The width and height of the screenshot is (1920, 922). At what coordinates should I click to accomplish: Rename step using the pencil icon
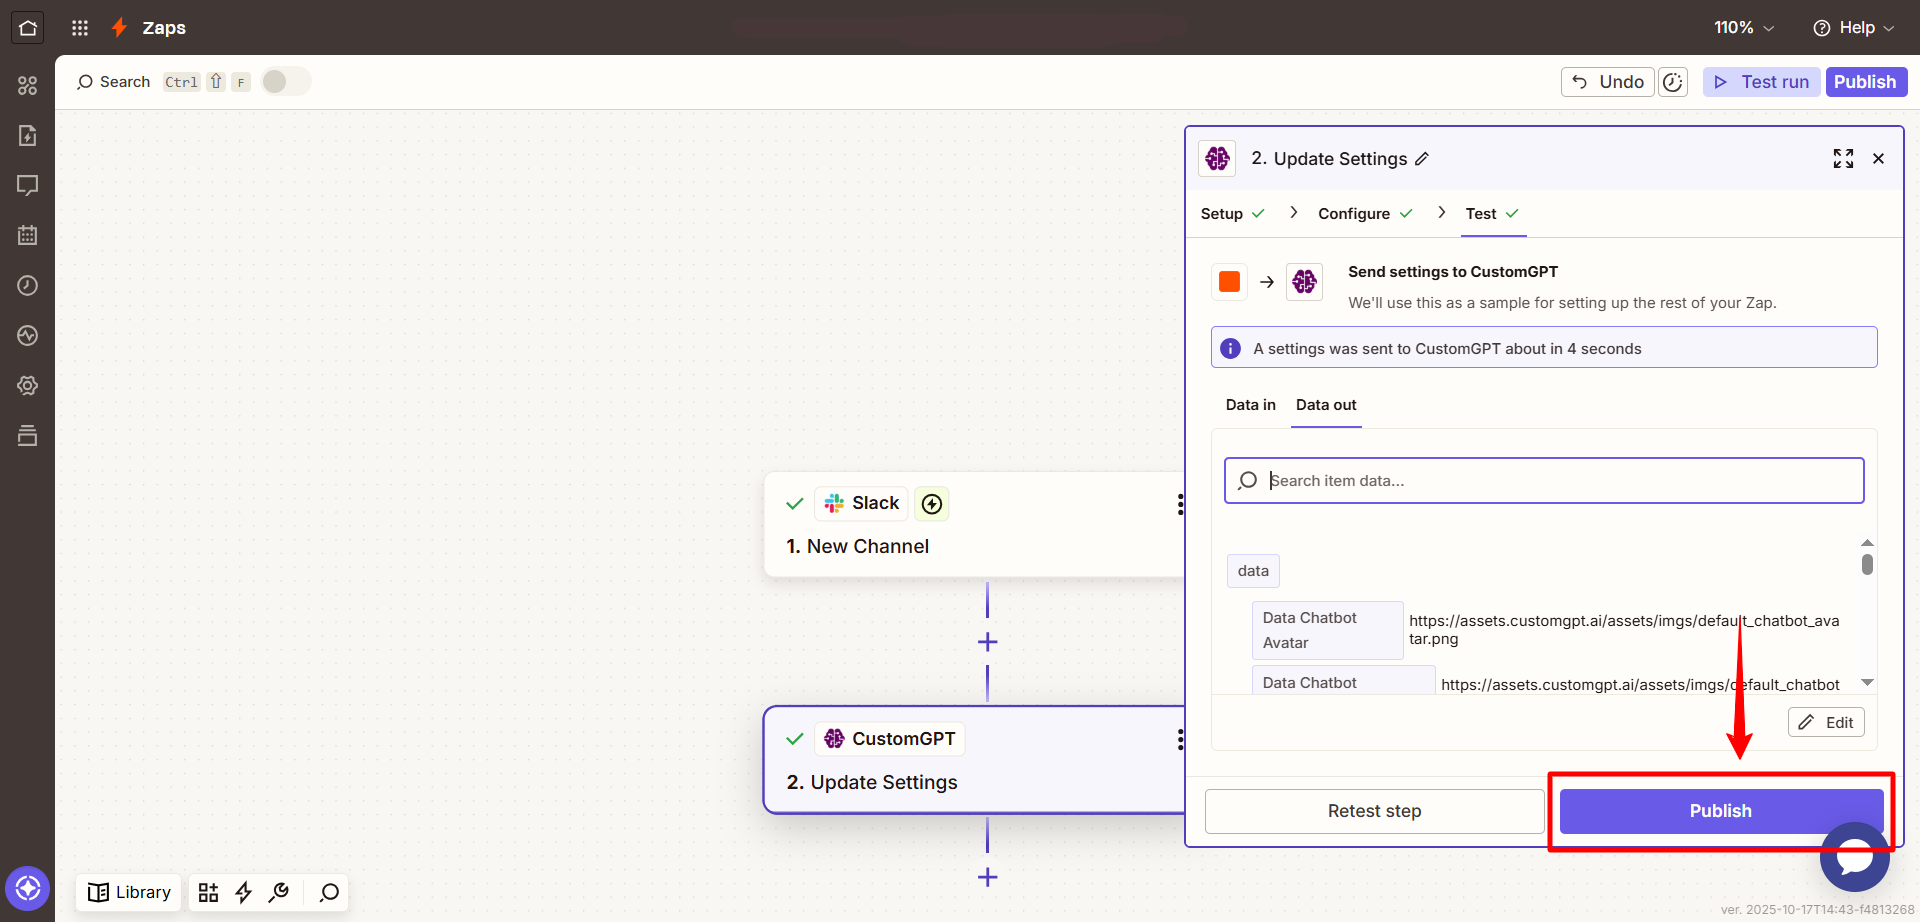pyautogui.click(x=1422, y=159)
